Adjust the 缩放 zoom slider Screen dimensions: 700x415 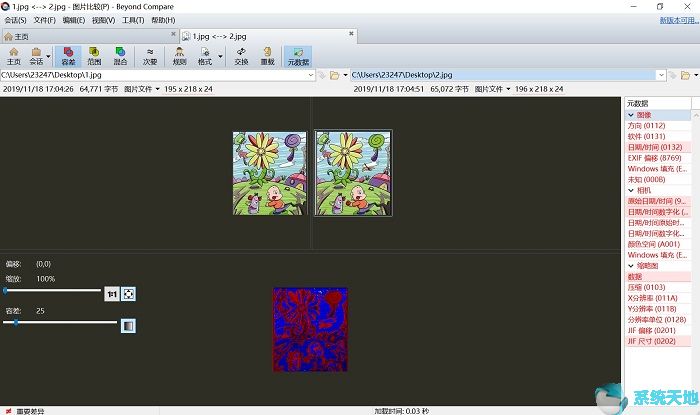[x=52, y=290]
